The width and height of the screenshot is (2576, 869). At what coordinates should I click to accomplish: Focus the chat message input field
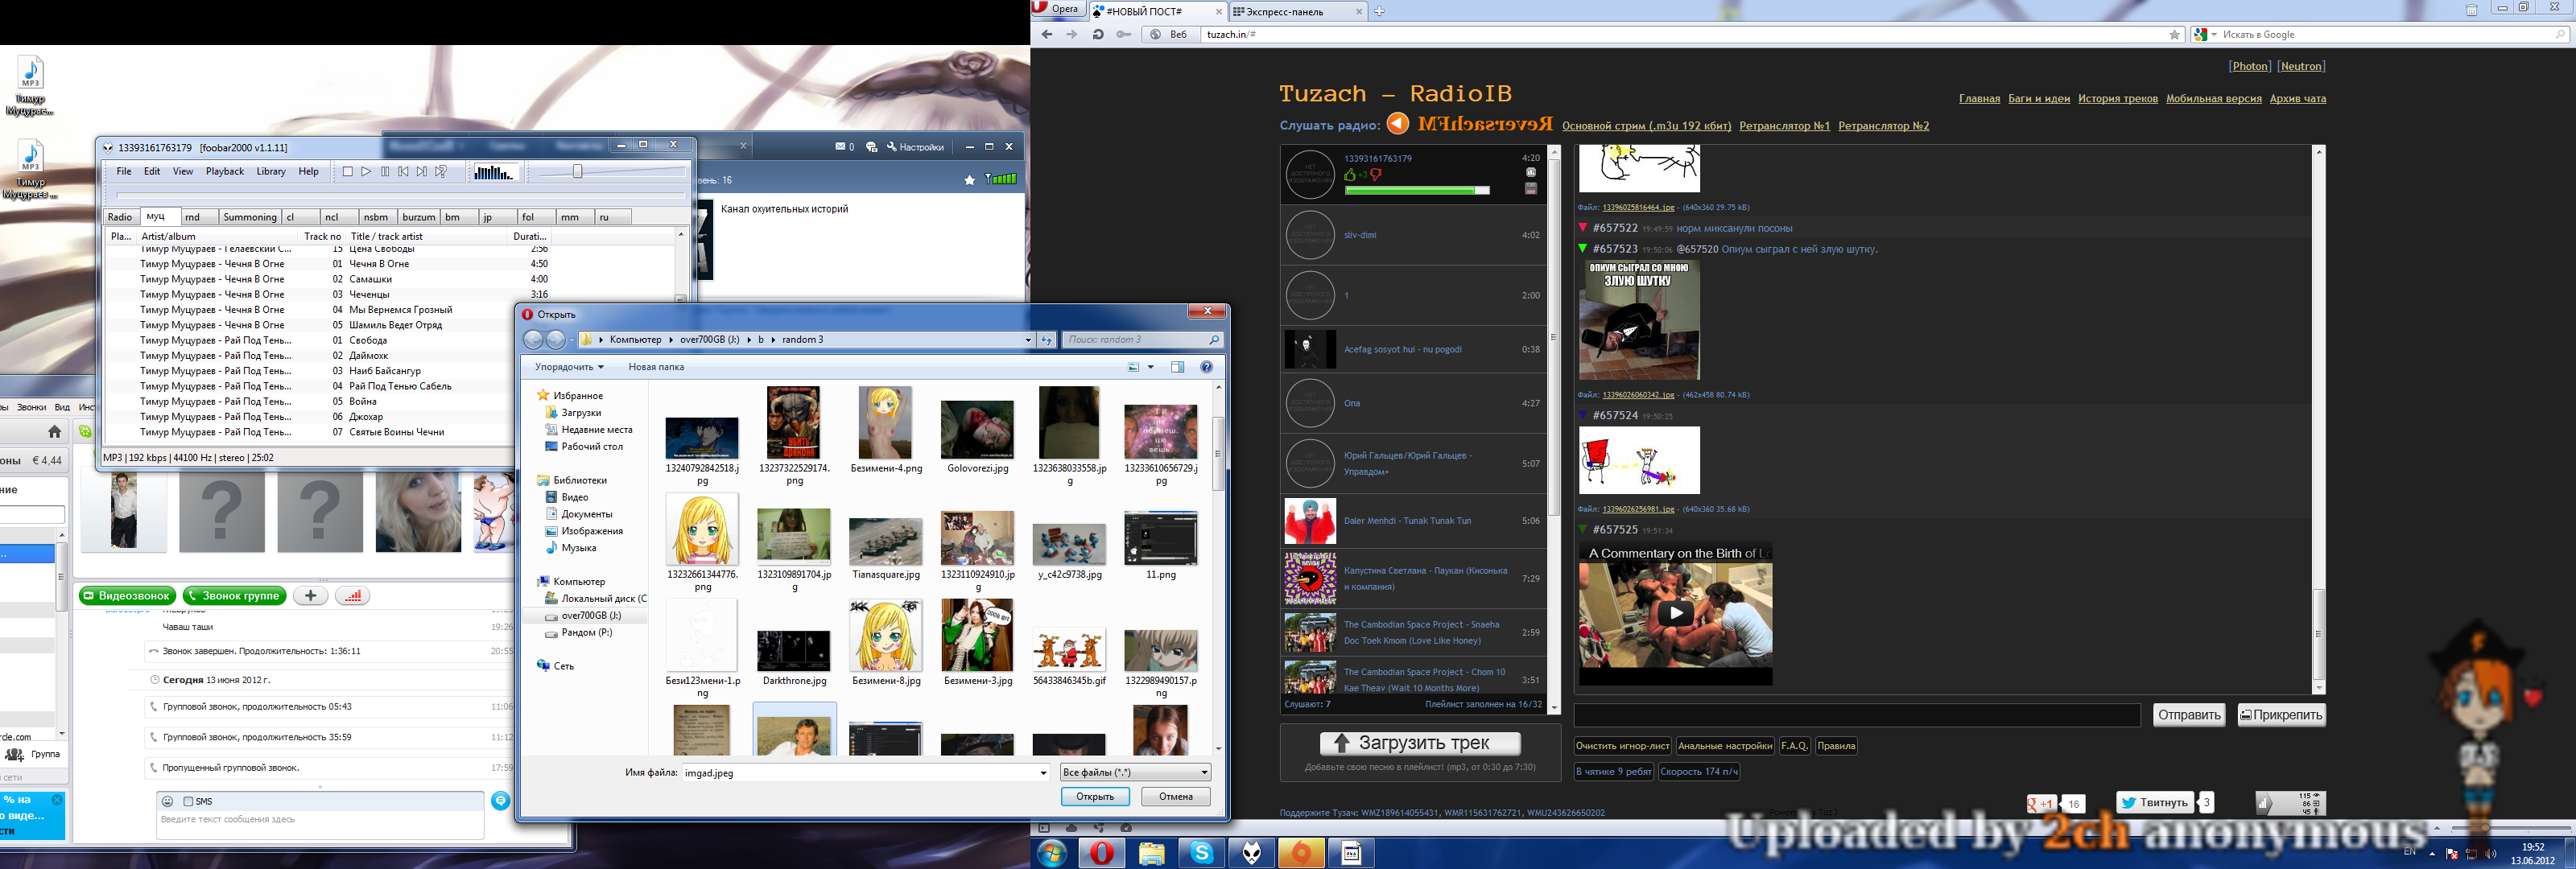pos(1857,715)
